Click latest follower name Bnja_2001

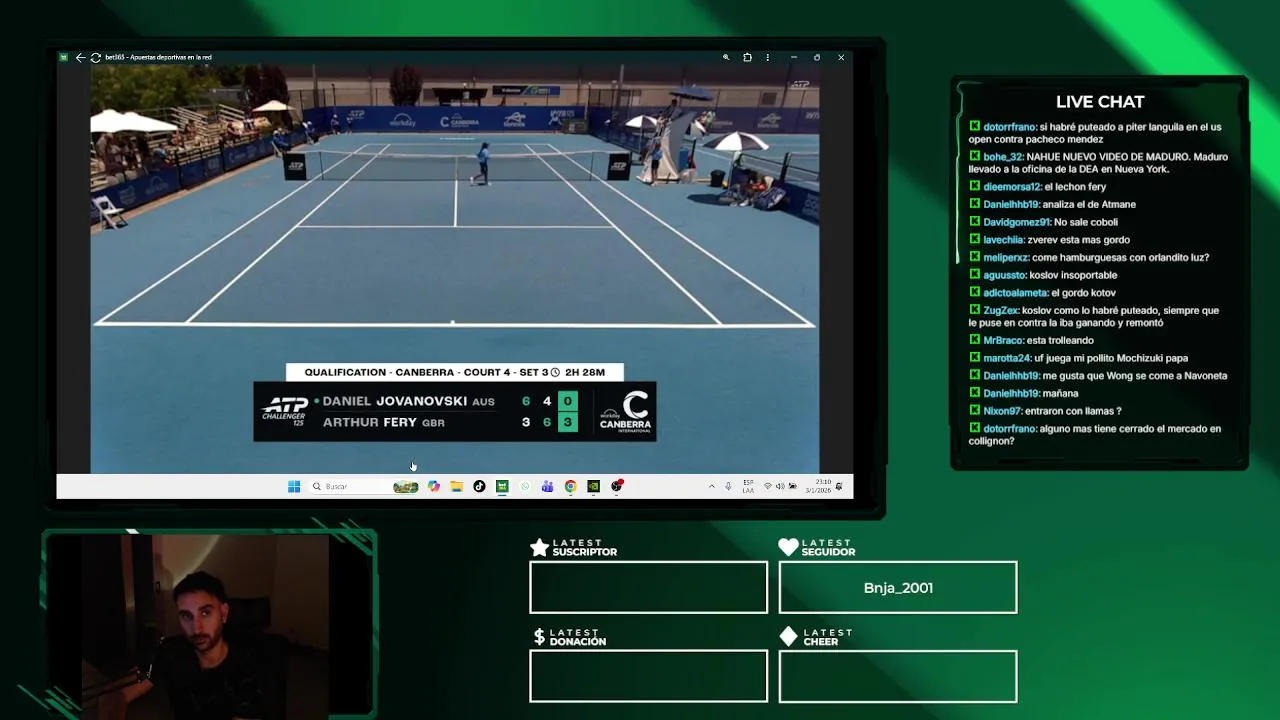click(x=898, y=588)
